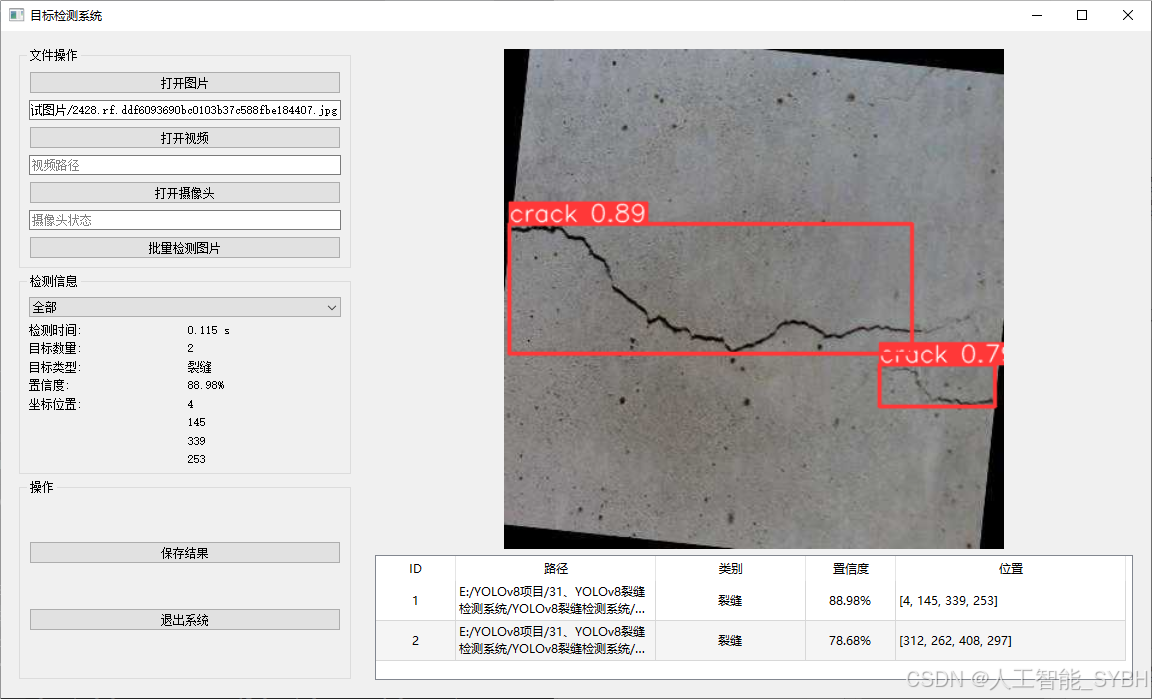Click the 目标类型 label
1152x699 pixels.
point(55,367)
